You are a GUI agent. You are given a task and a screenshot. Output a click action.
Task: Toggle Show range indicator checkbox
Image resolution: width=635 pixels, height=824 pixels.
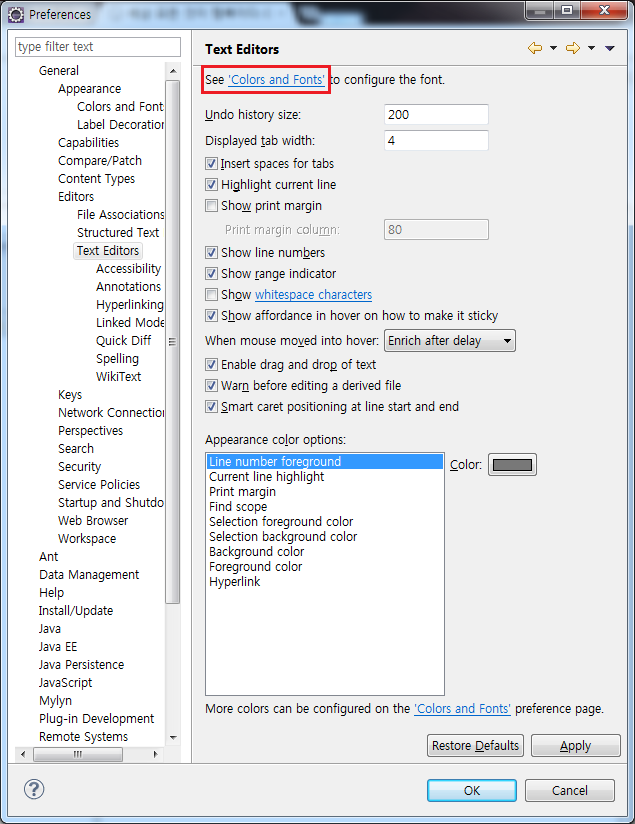point(211,274)
